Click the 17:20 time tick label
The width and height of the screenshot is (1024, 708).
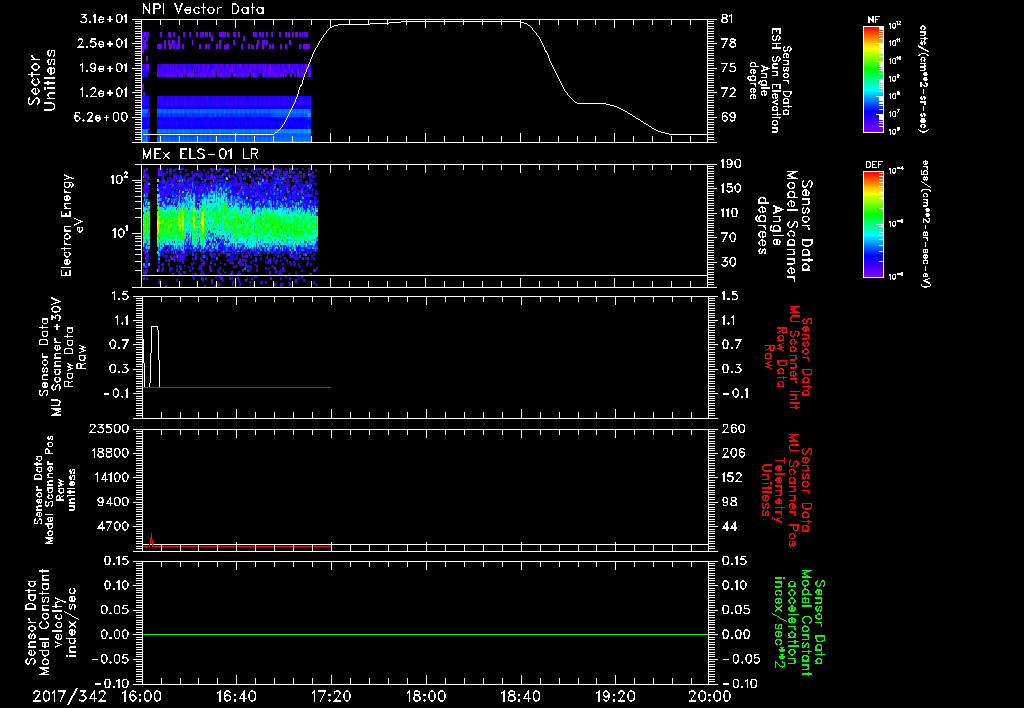[x=331, y=696]
